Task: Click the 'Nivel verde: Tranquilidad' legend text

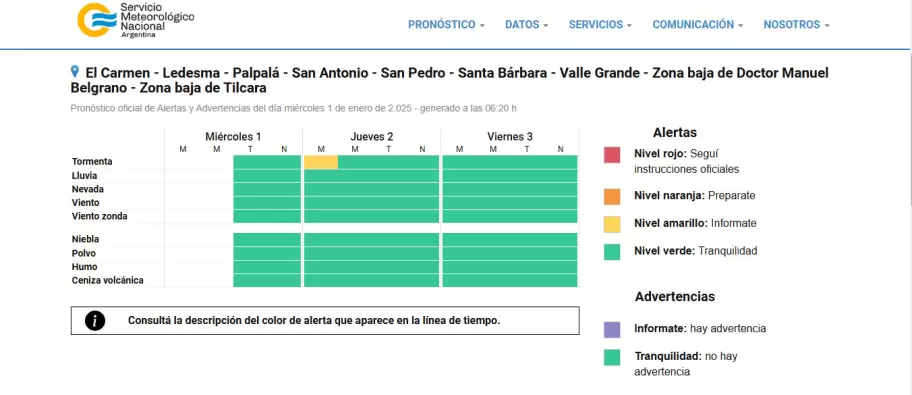Action: coord(696,251)
